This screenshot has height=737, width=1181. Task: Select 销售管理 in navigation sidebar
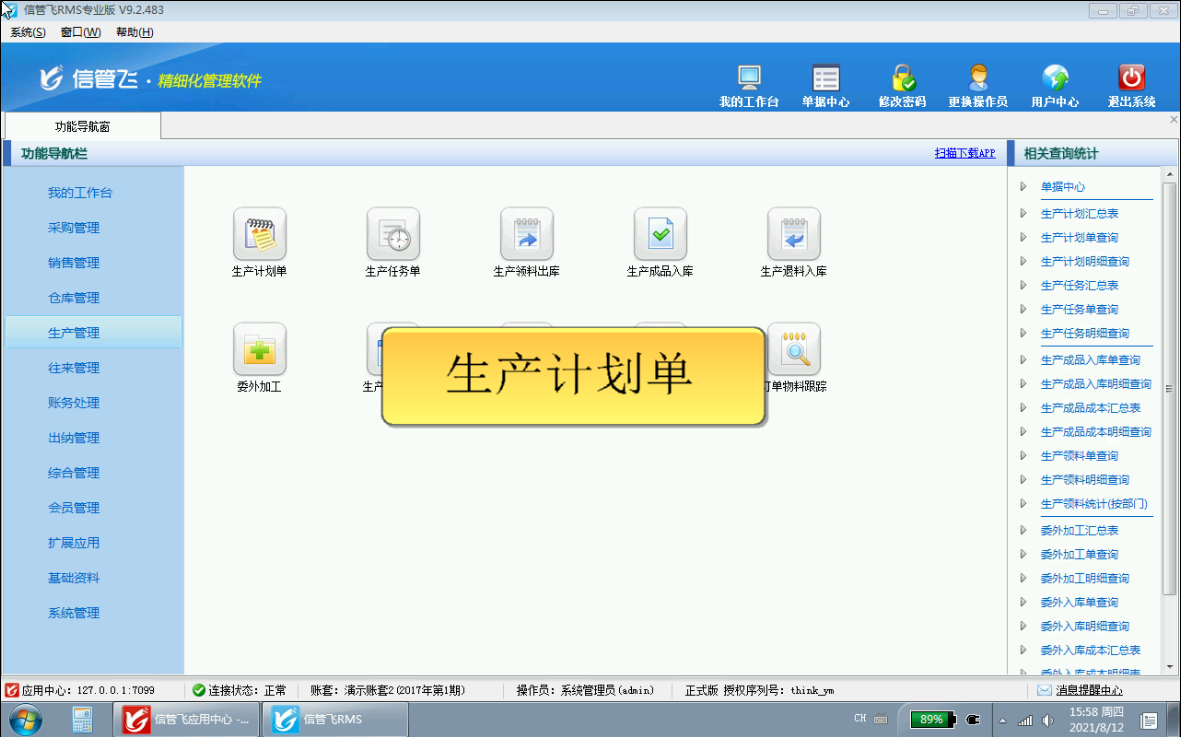pyautogui.click(x=74, y=263)
